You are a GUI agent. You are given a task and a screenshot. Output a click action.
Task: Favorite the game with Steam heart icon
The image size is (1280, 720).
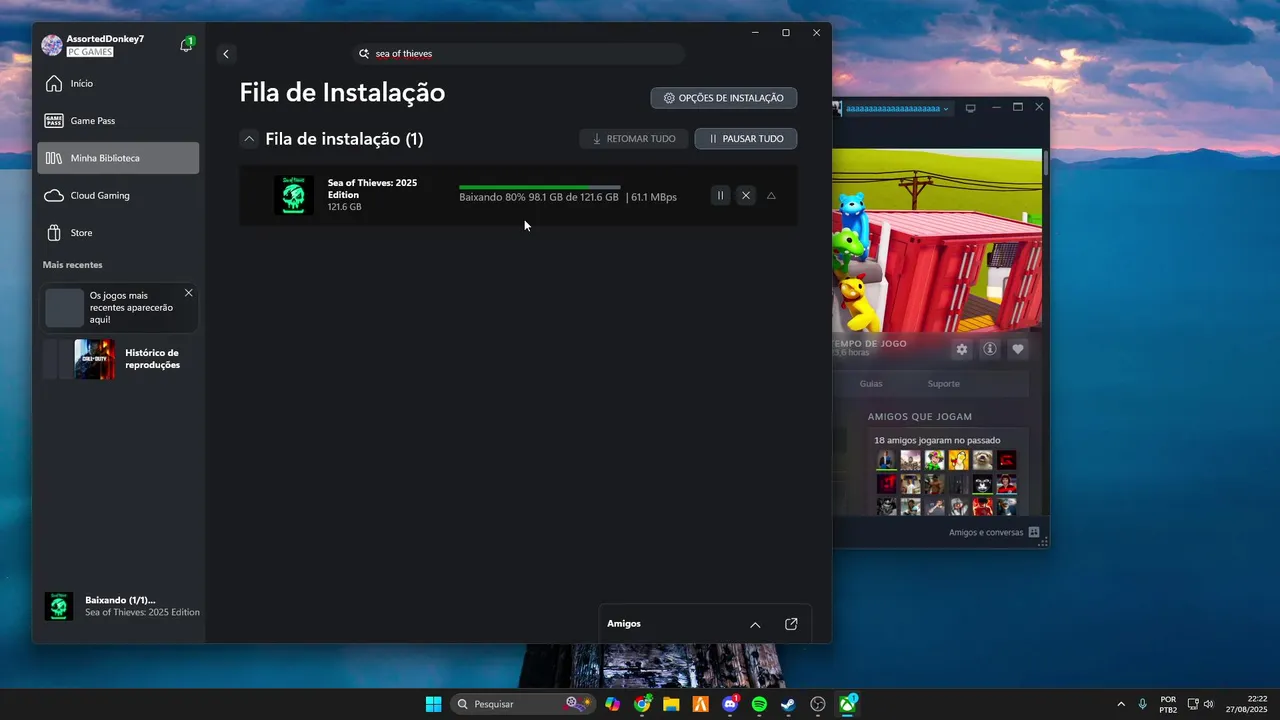[1018, 349]
